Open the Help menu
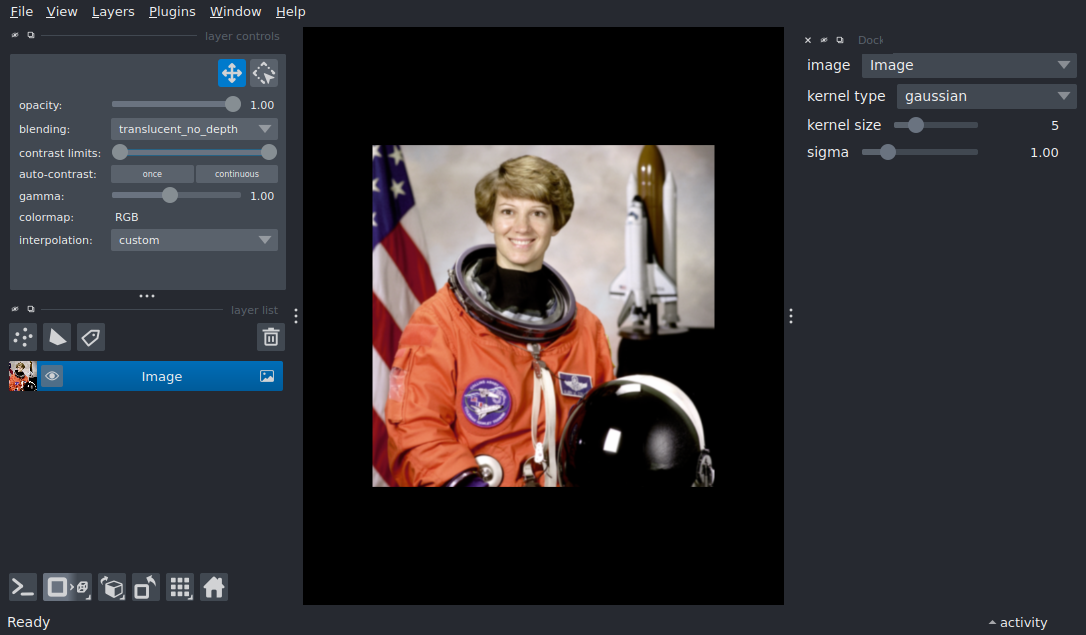The image size is (1086, 635). click(290, 12)
